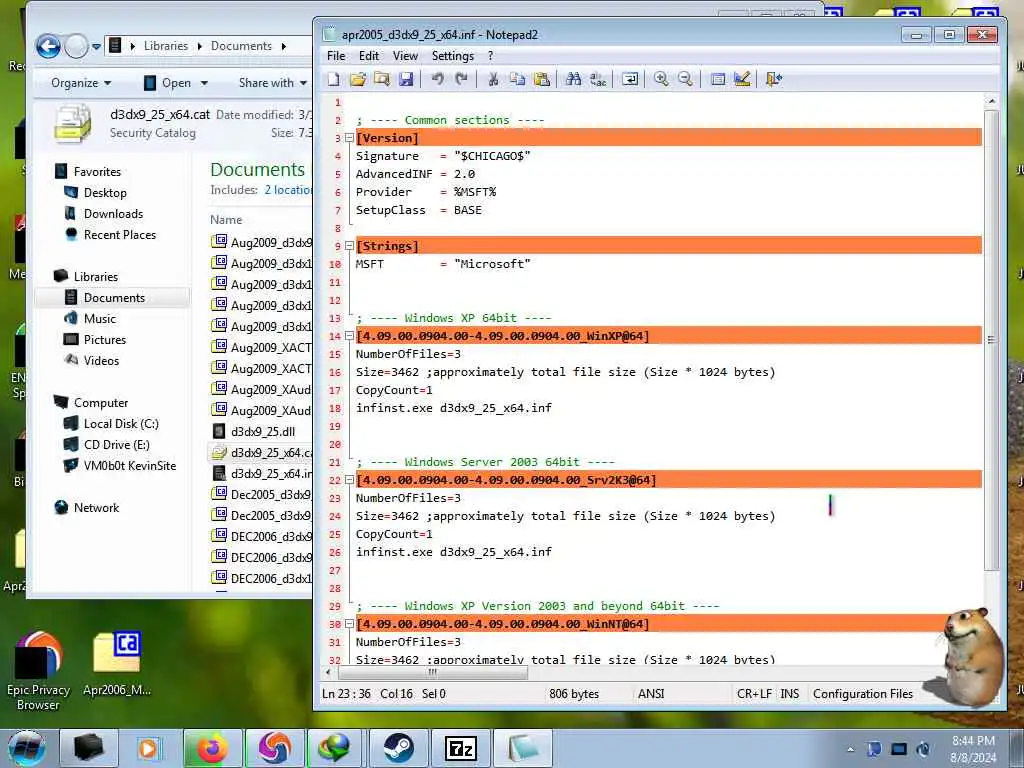The width and height of the screenshot is (1024, 768).
Task: Click the Redo arrow in Notepad2 toolbar
Action: tap(462, 80)
